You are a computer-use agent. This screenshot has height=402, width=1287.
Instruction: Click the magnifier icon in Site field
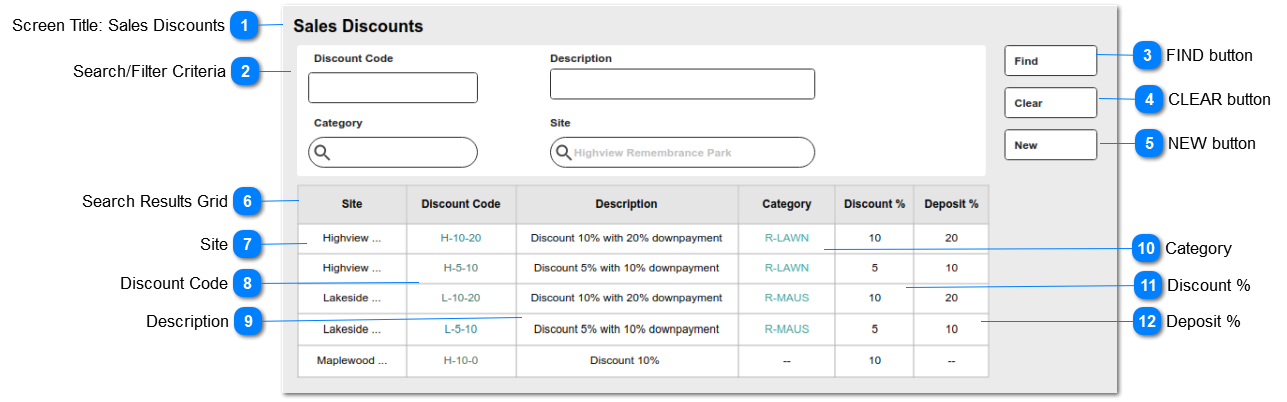tap(564, 152)
